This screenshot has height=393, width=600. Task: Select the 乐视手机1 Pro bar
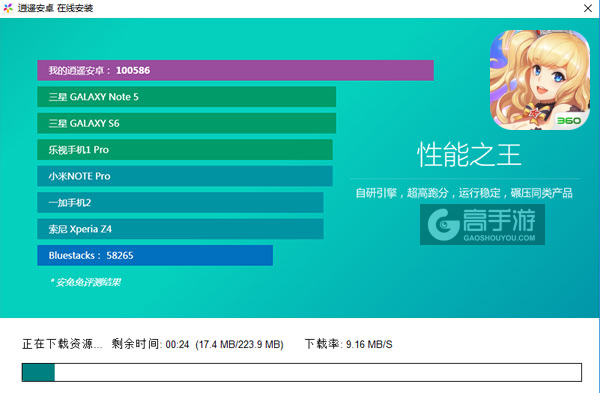(185, 150)
